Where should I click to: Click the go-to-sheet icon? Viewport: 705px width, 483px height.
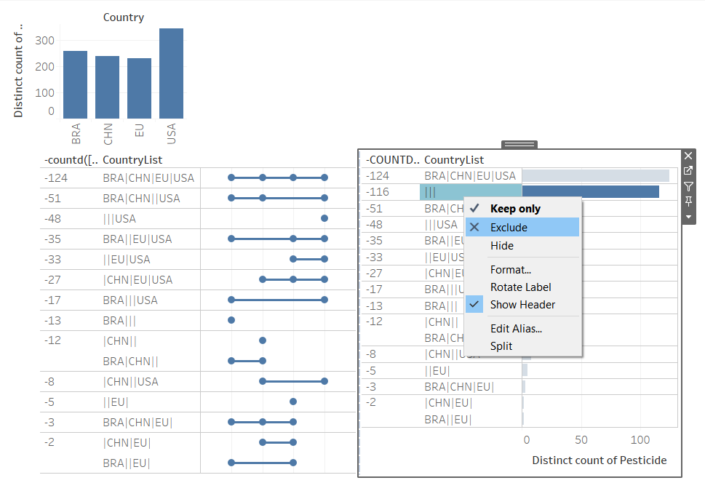click(688, 171)
